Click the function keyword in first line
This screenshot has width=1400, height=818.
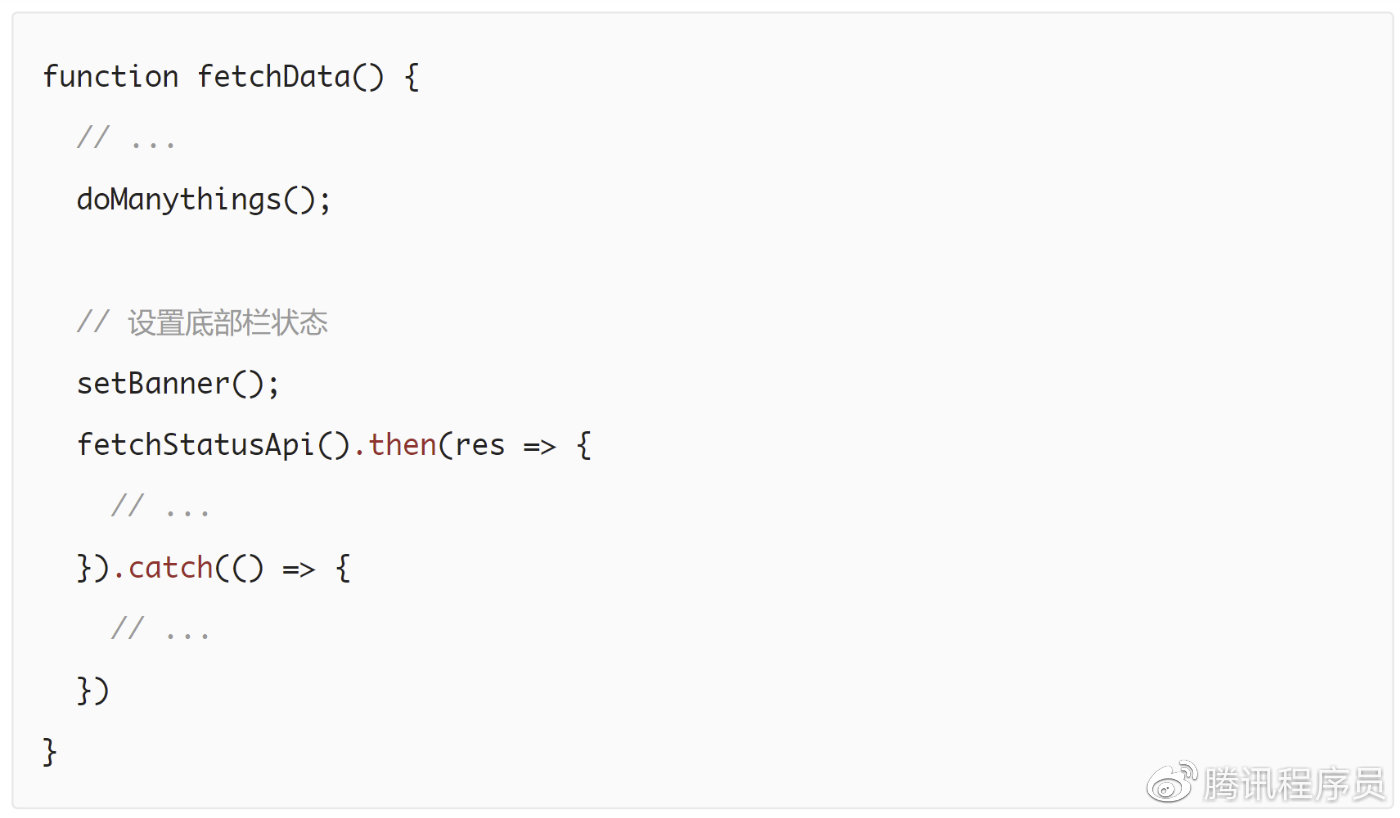(111, 77)
